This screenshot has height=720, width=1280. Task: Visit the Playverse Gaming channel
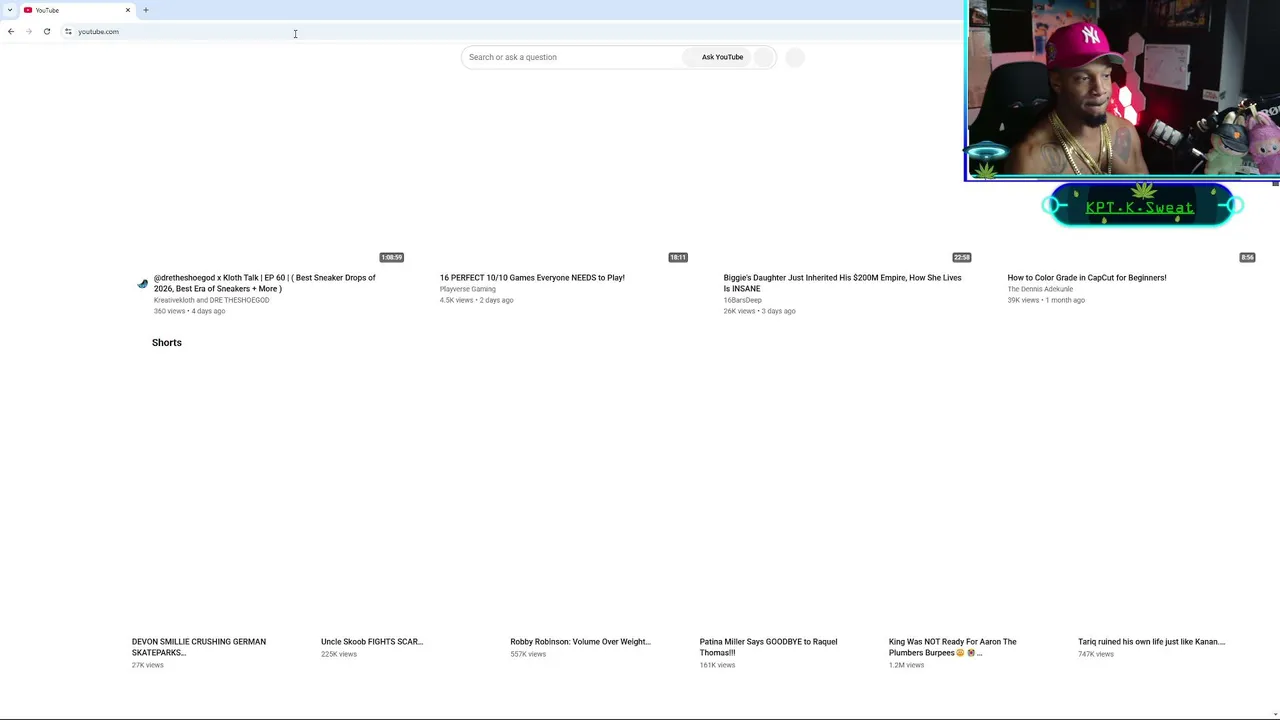pos(468,289)
